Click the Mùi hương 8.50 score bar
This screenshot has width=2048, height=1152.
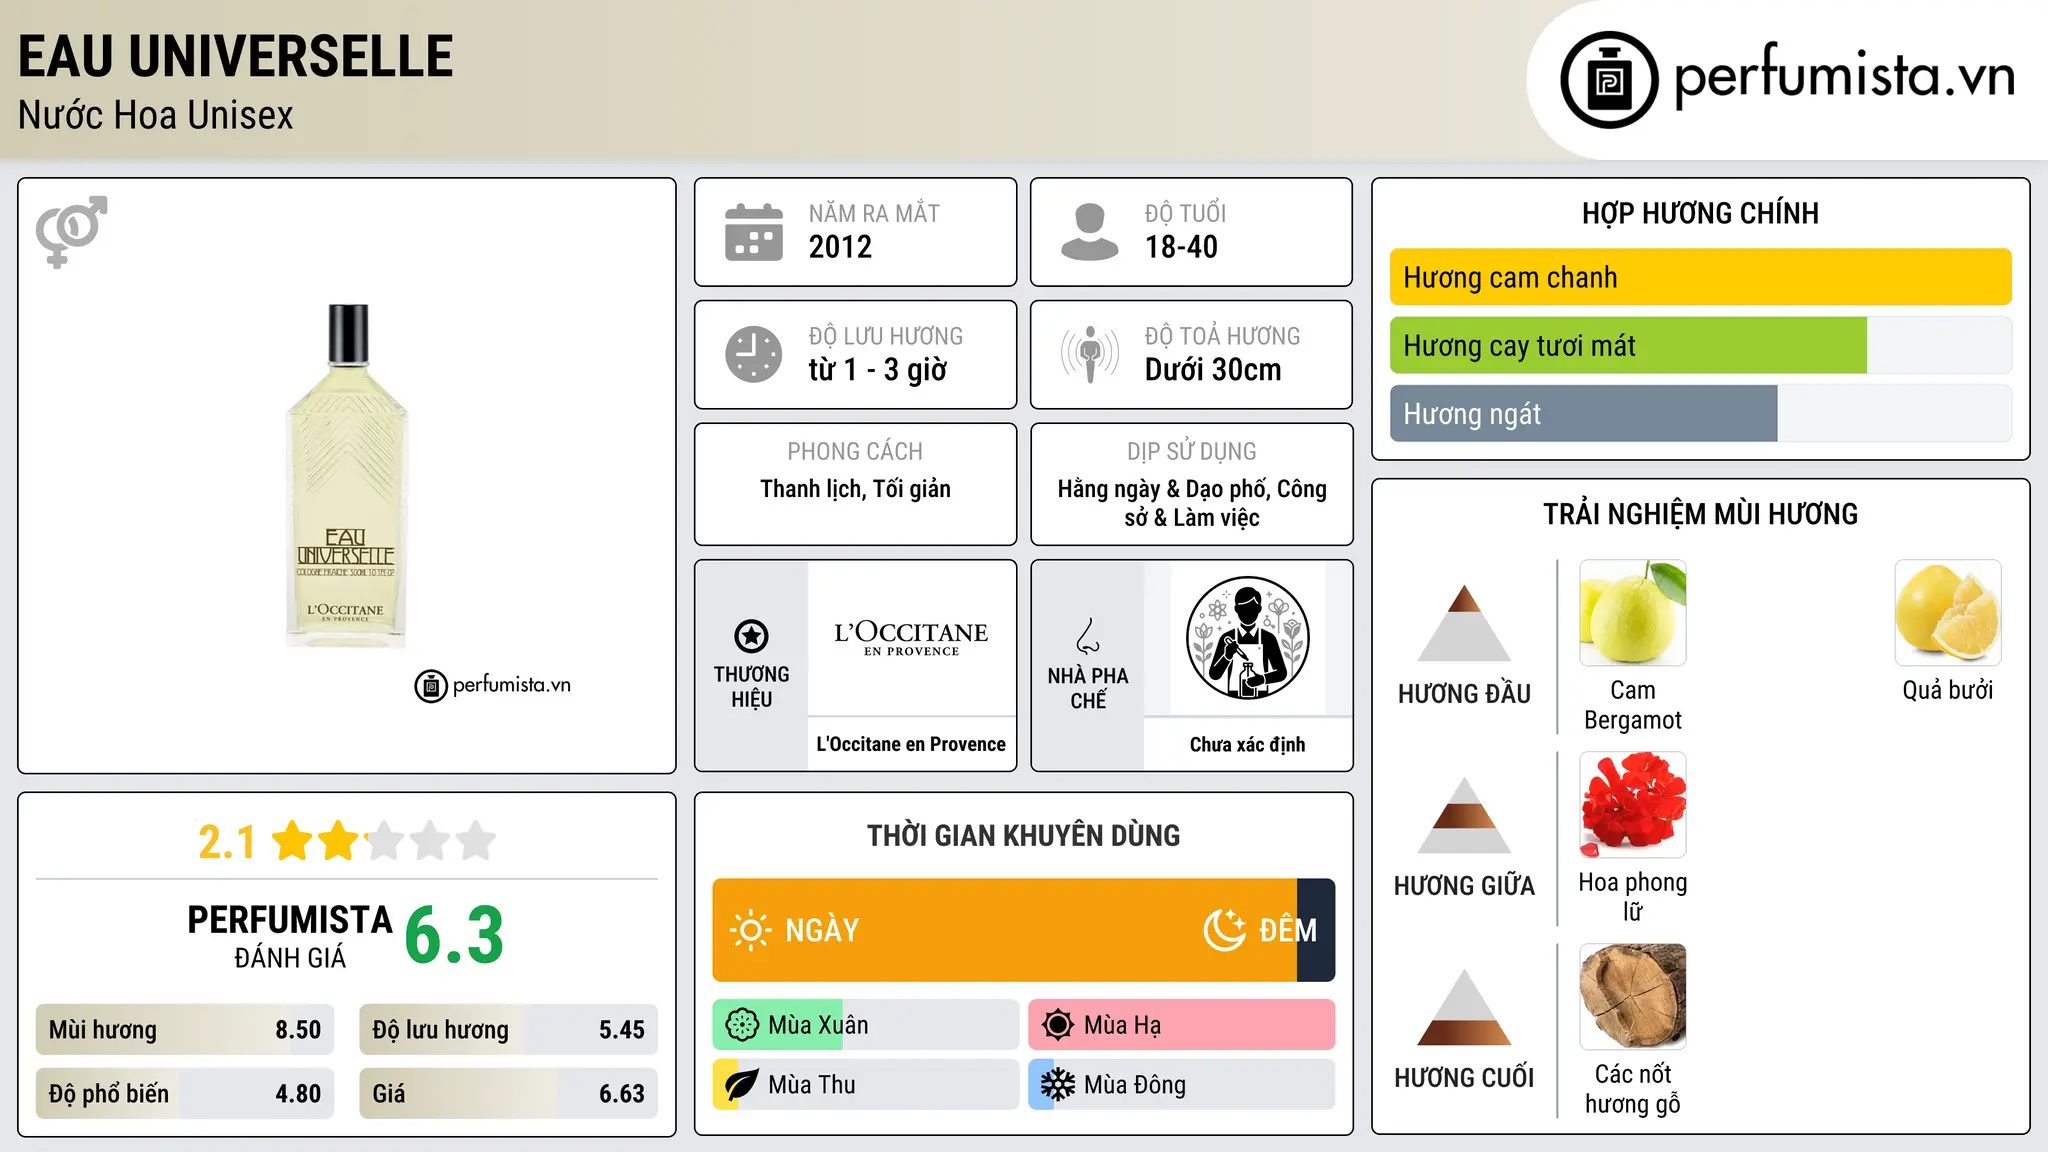(185, 1030)
